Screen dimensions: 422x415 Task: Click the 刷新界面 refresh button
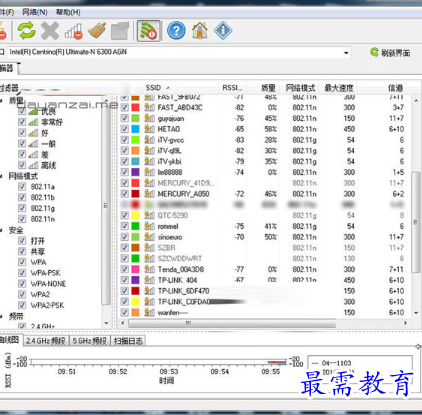[390, 53]
